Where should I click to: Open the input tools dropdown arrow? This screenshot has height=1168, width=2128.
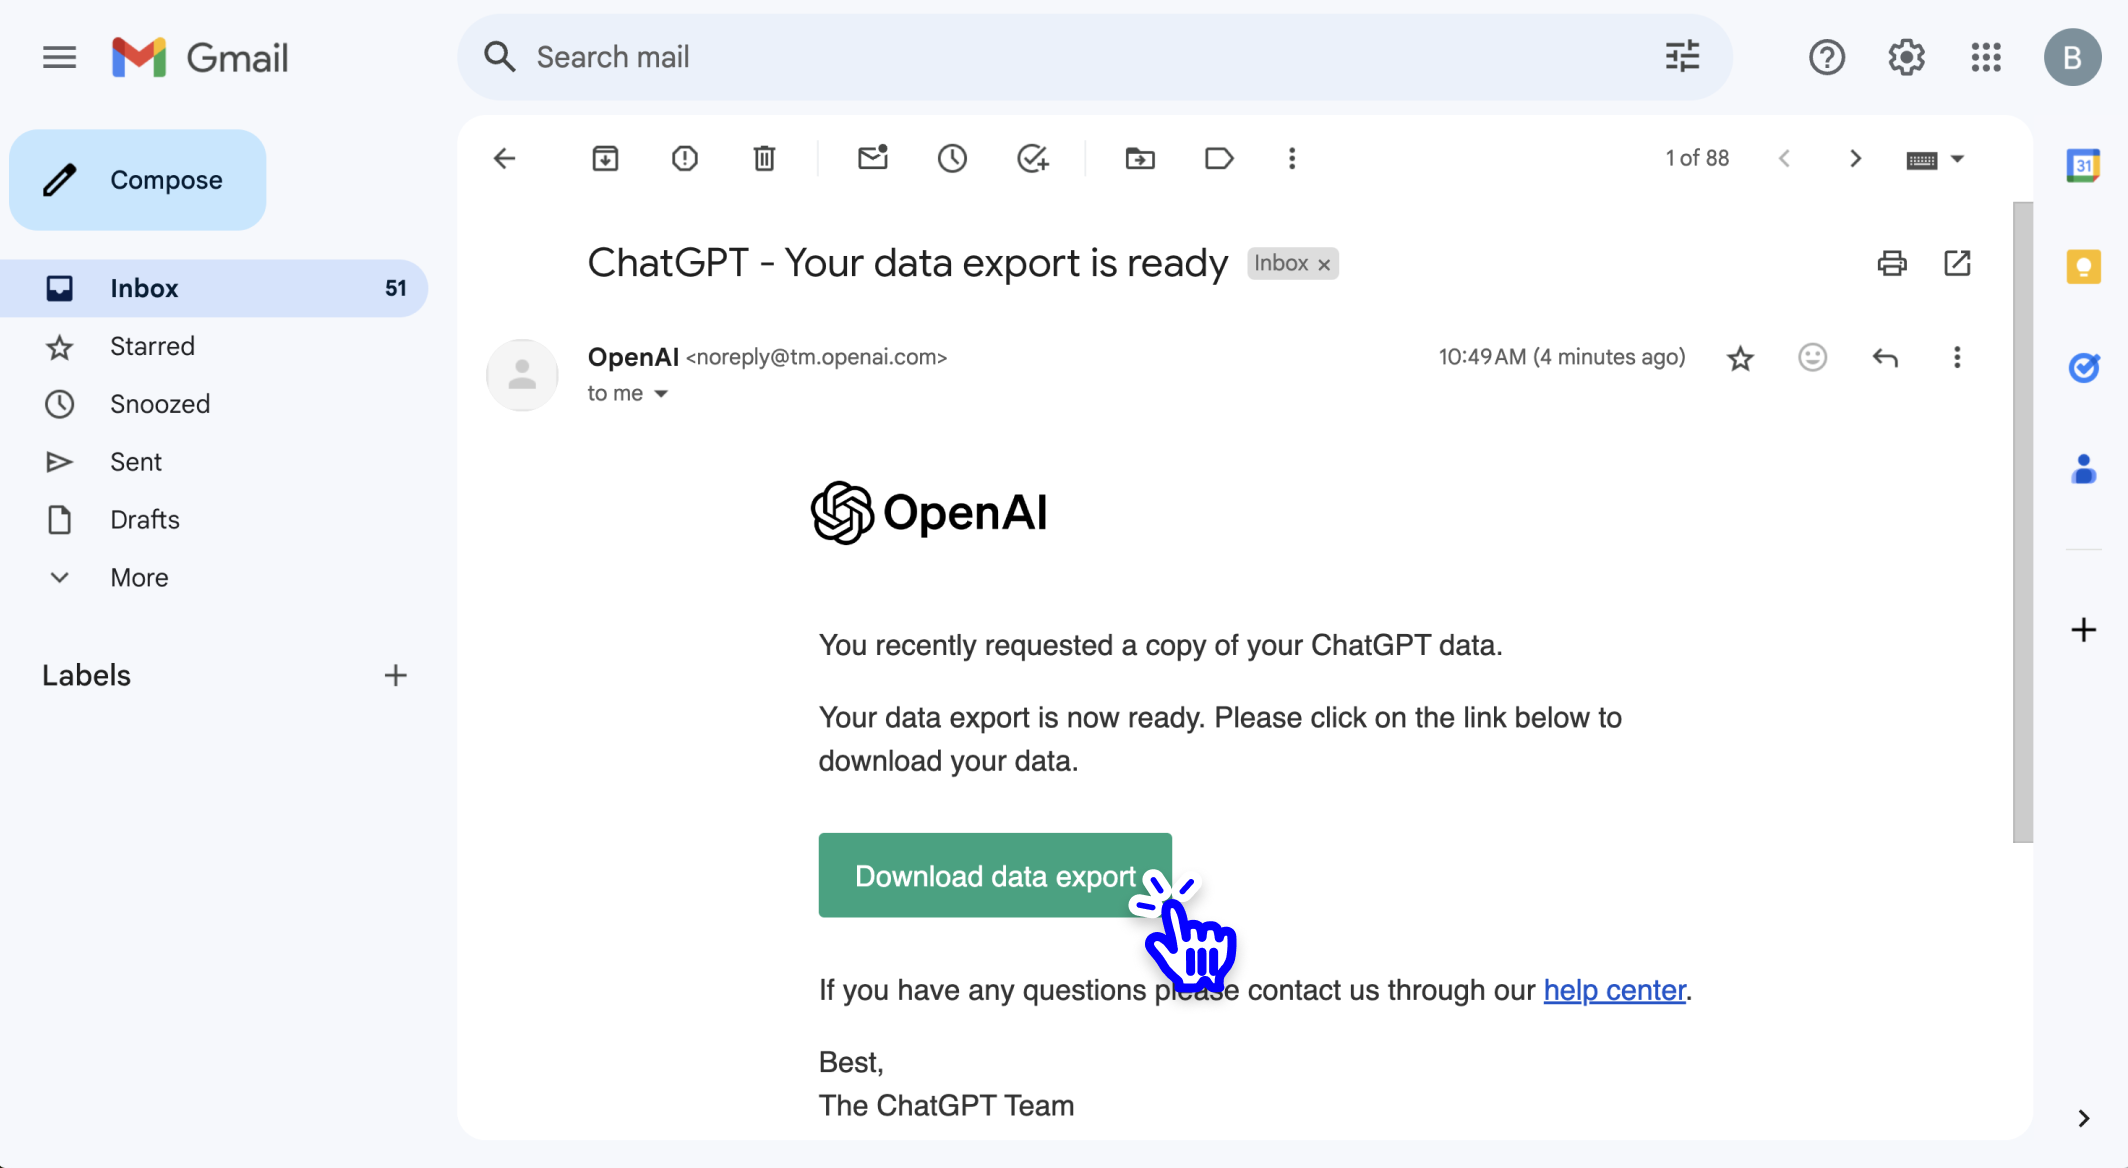1958,159
